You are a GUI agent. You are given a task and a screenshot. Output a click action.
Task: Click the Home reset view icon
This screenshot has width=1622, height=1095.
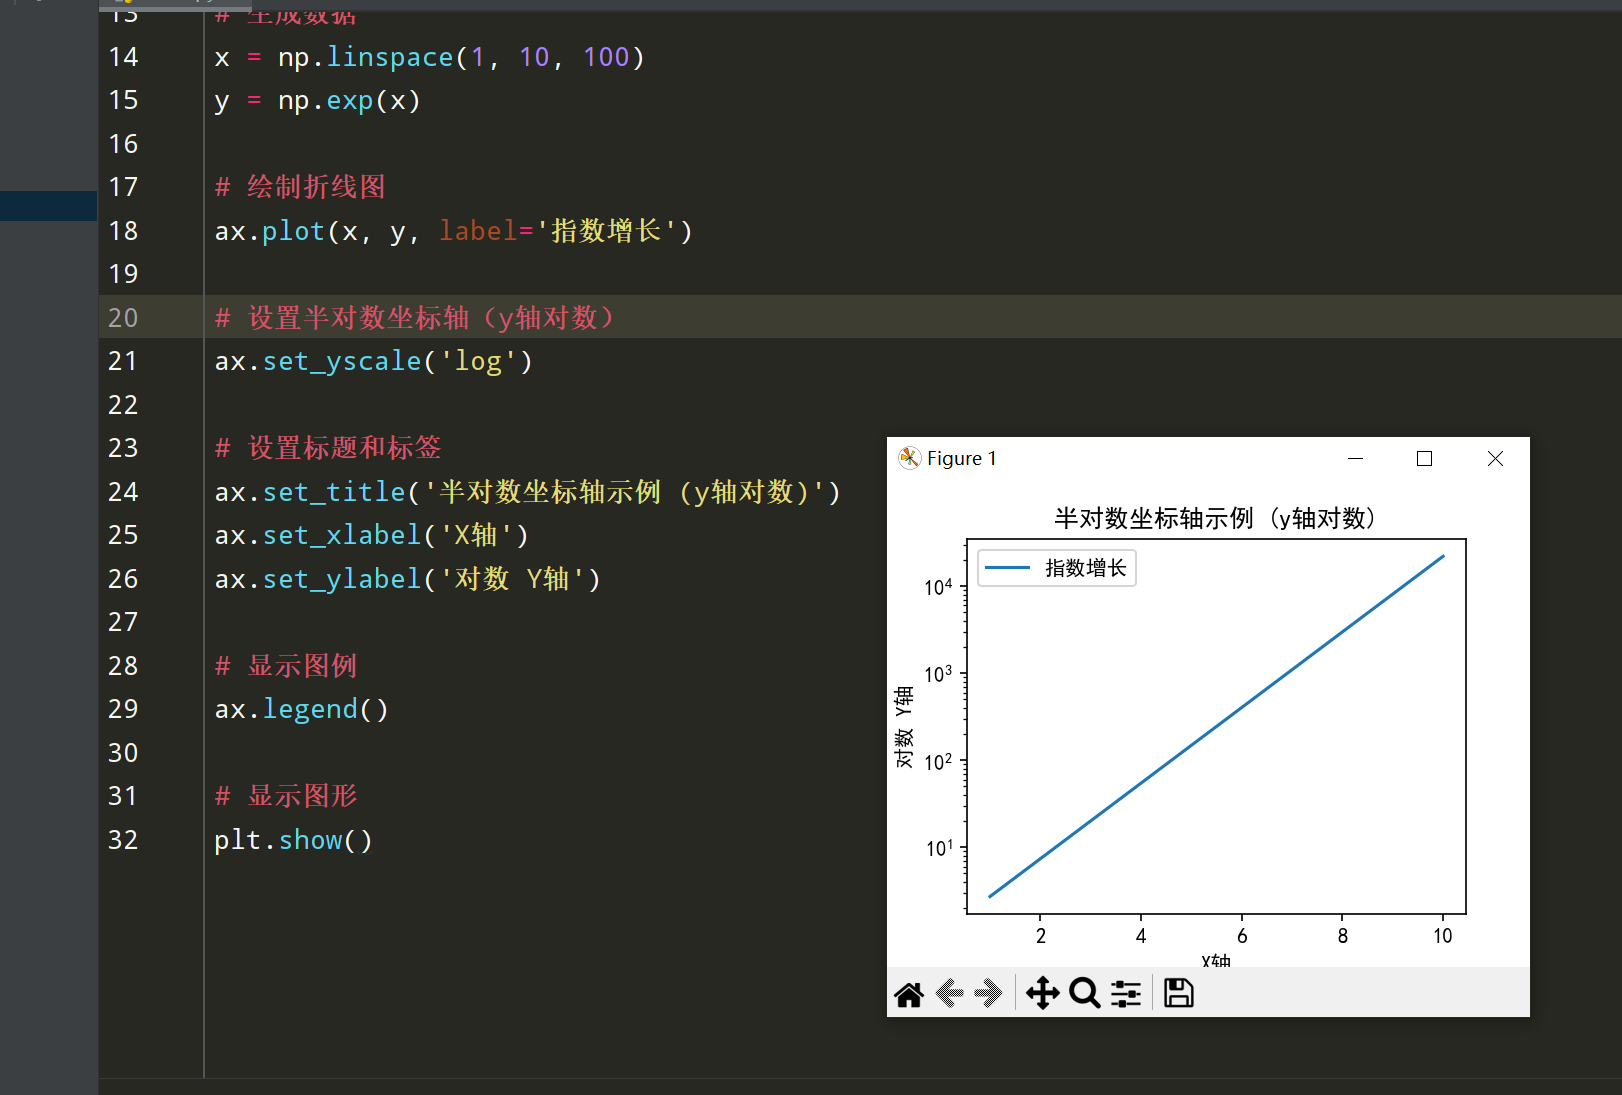(909, 994)
